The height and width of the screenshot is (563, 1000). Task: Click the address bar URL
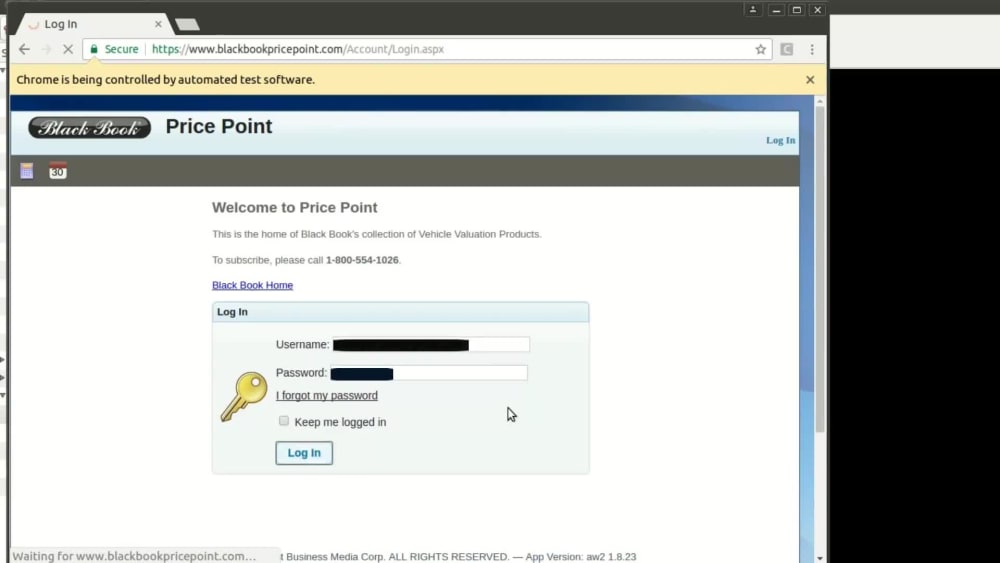[x=298, y=49]
